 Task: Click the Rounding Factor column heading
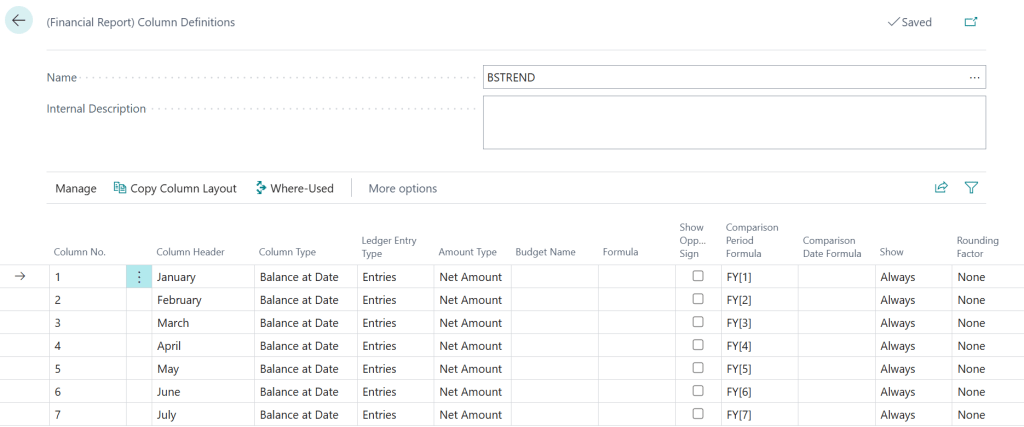pos(978,246)
